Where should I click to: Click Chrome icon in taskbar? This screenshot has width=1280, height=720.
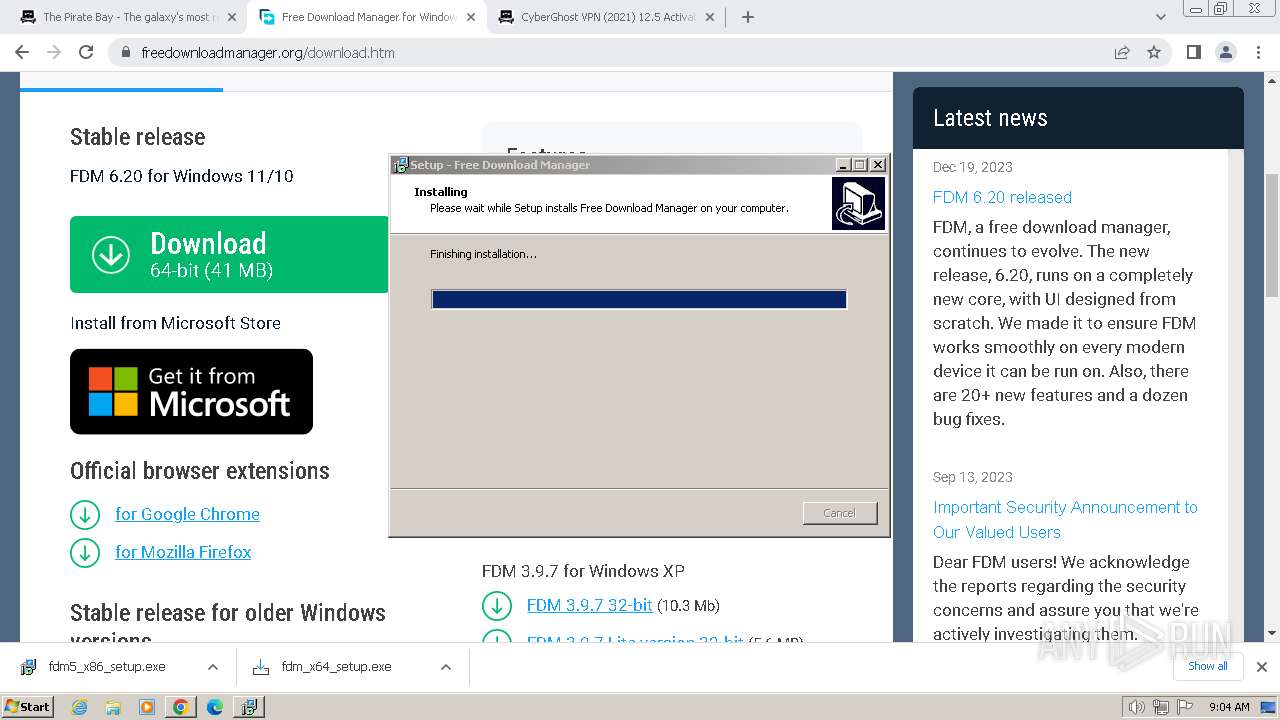[180, 707]
